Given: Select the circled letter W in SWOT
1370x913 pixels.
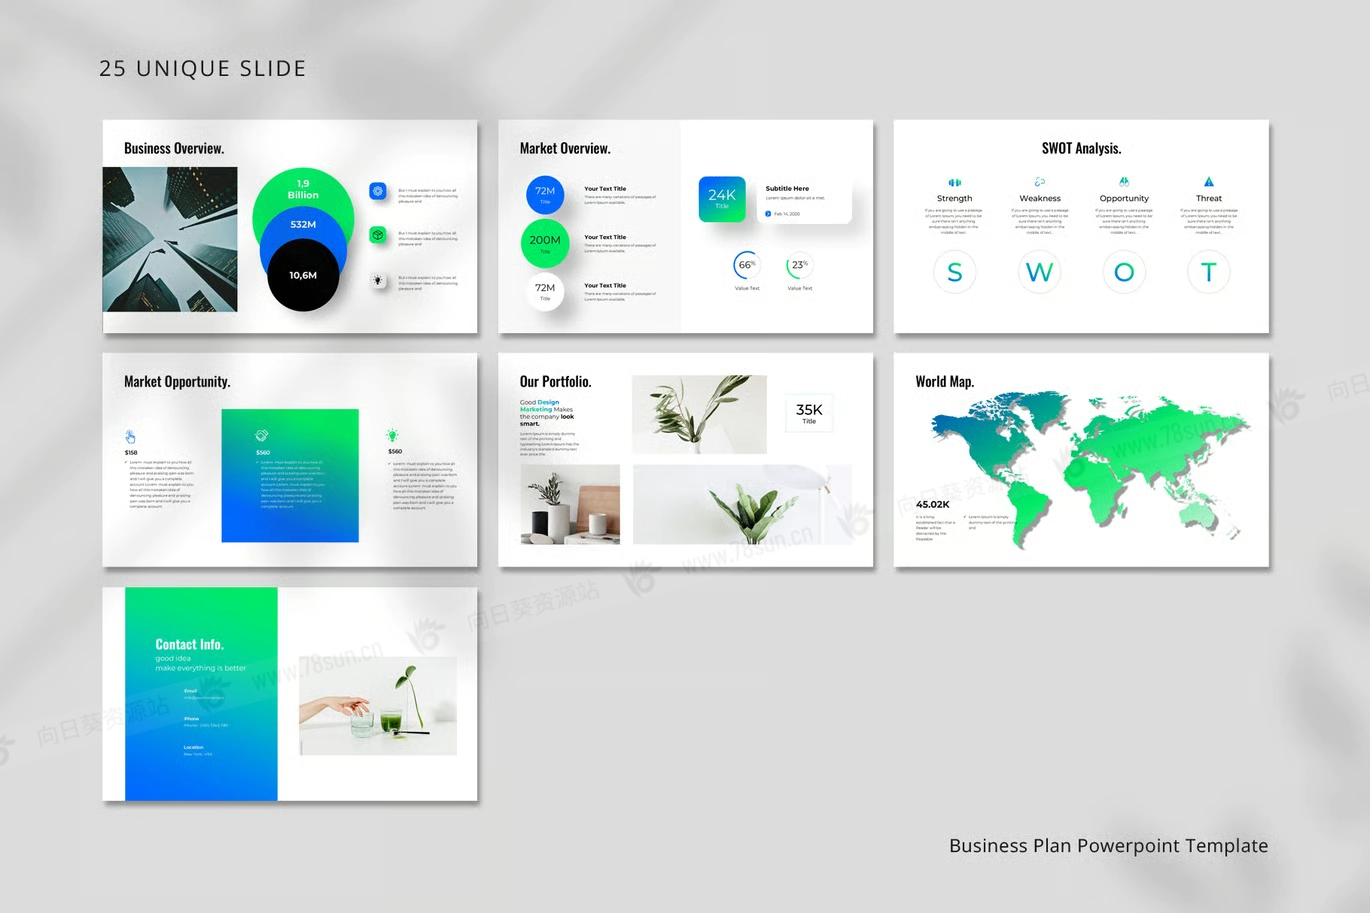Looking at the screenshot, I should coord(1039,272).
